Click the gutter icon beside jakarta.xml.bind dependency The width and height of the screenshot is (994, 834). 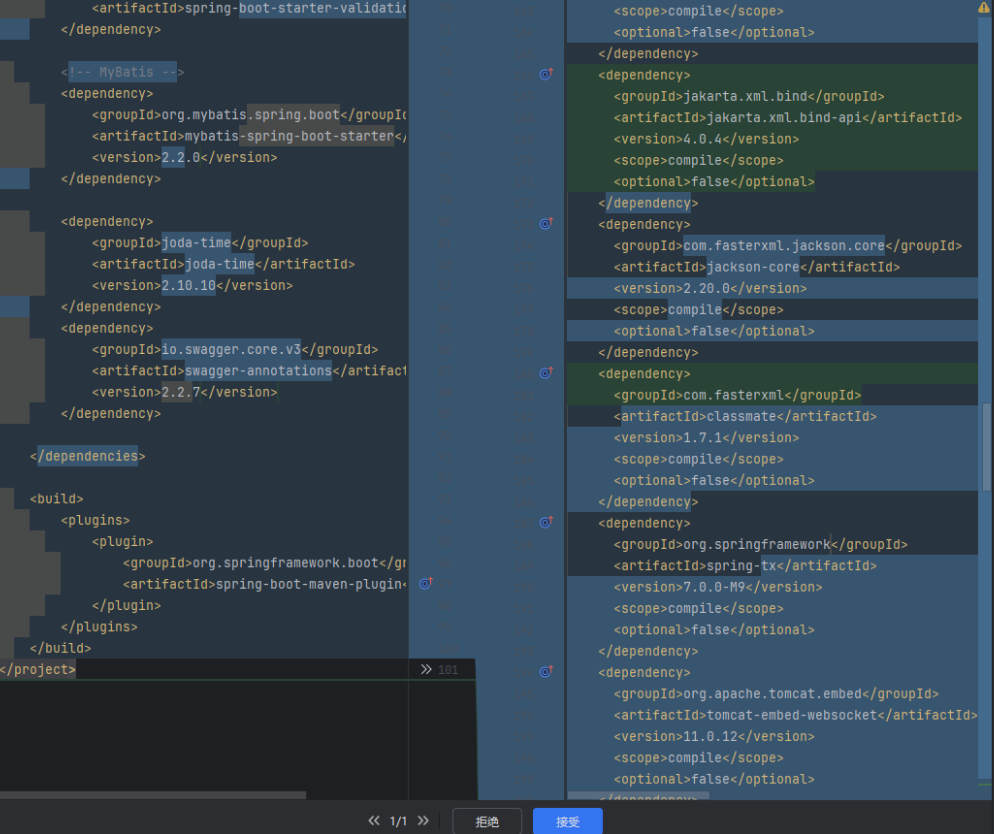(546, 75)
